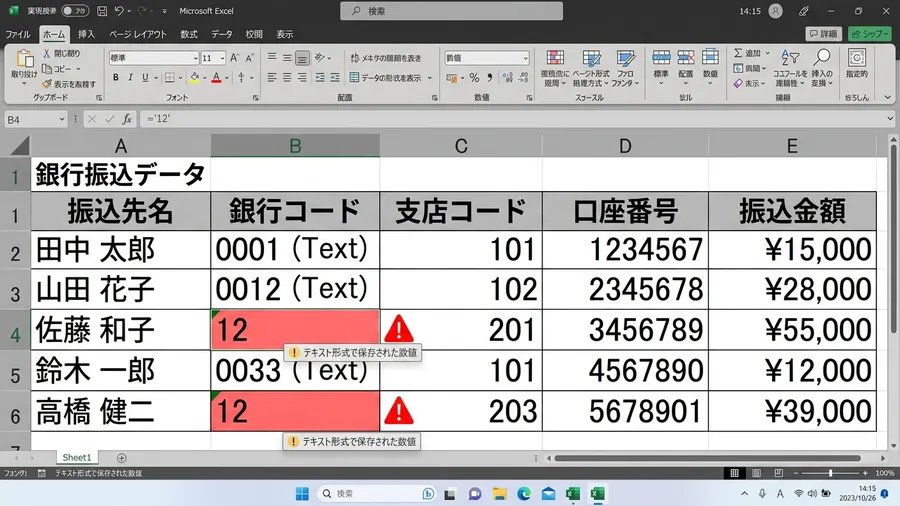The height and width of the screenshot is (506, 900).
Task: Toggle Align Left for text
Action: pyautogui.click(x=272, y=77)
